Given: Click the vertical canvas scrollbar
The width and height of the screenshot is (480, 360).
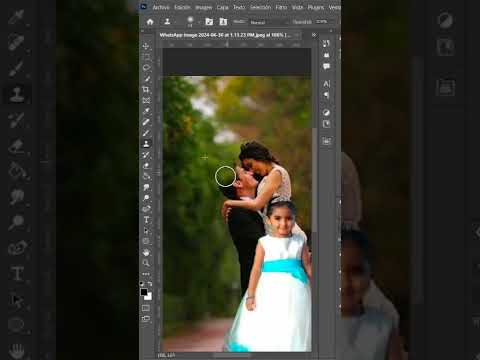Looking at the screenshot, I should 314,179.
